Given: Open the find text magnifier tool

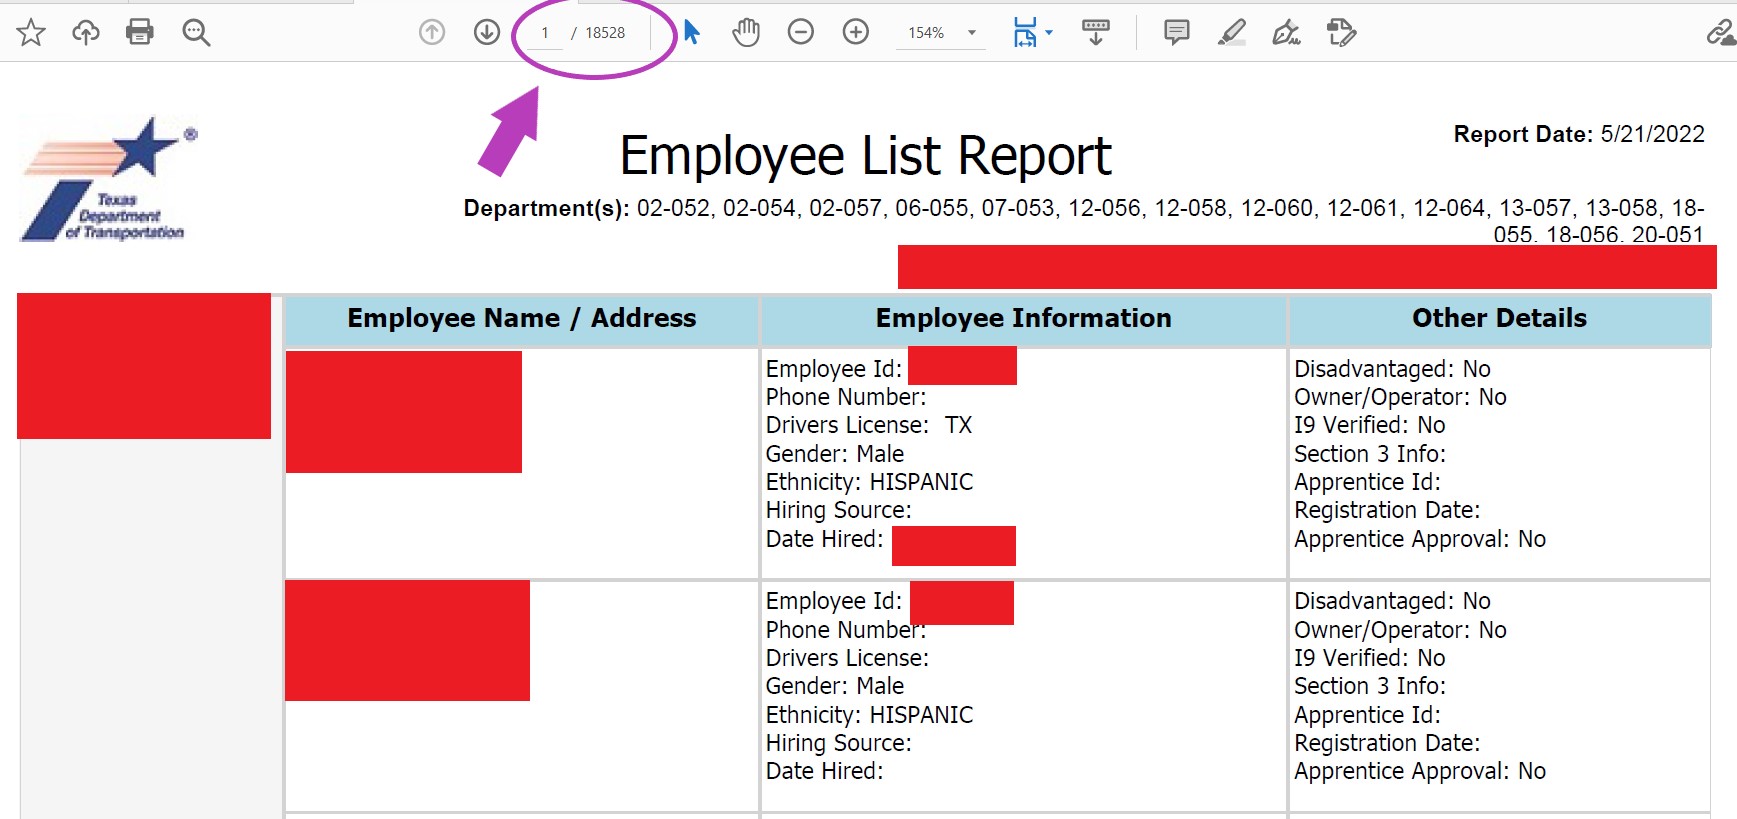Looking at the screenshot, I should [x=196, y=33].
